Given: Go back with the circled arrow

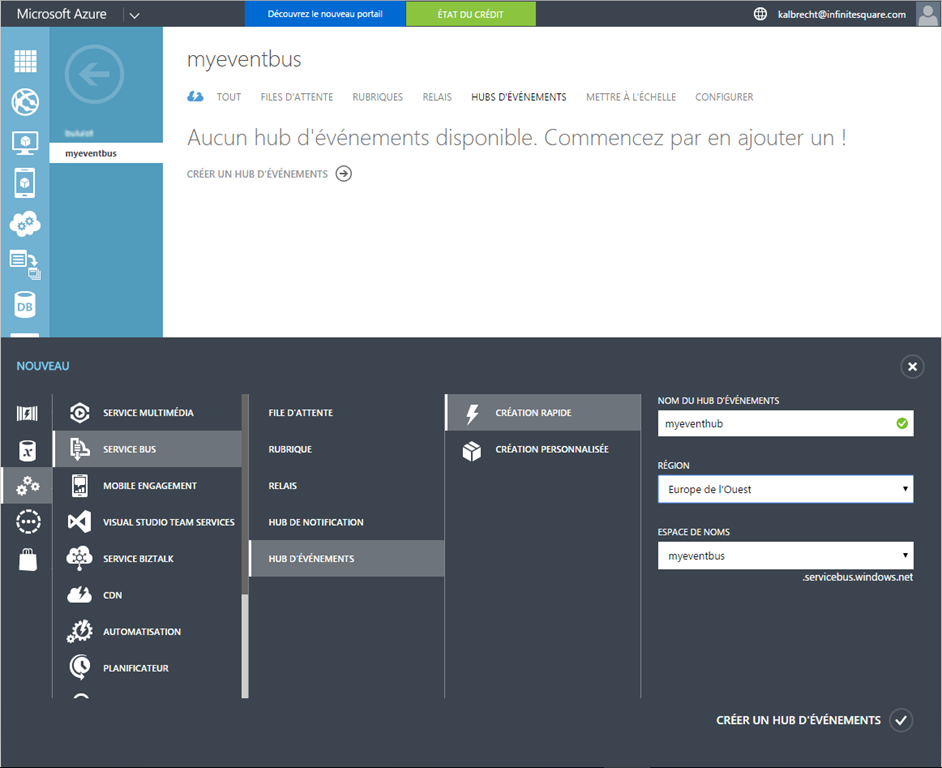Looking at the screenshot, I should (94, 75).
